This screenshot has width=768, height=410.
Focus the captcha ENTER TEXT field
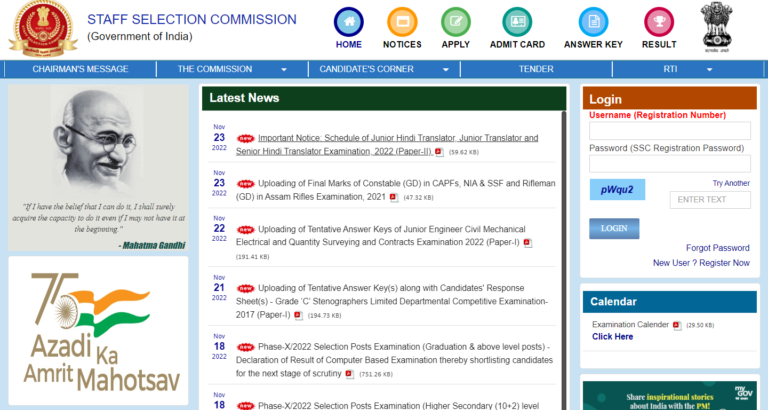pyautogui.click(x=709, y=199)
